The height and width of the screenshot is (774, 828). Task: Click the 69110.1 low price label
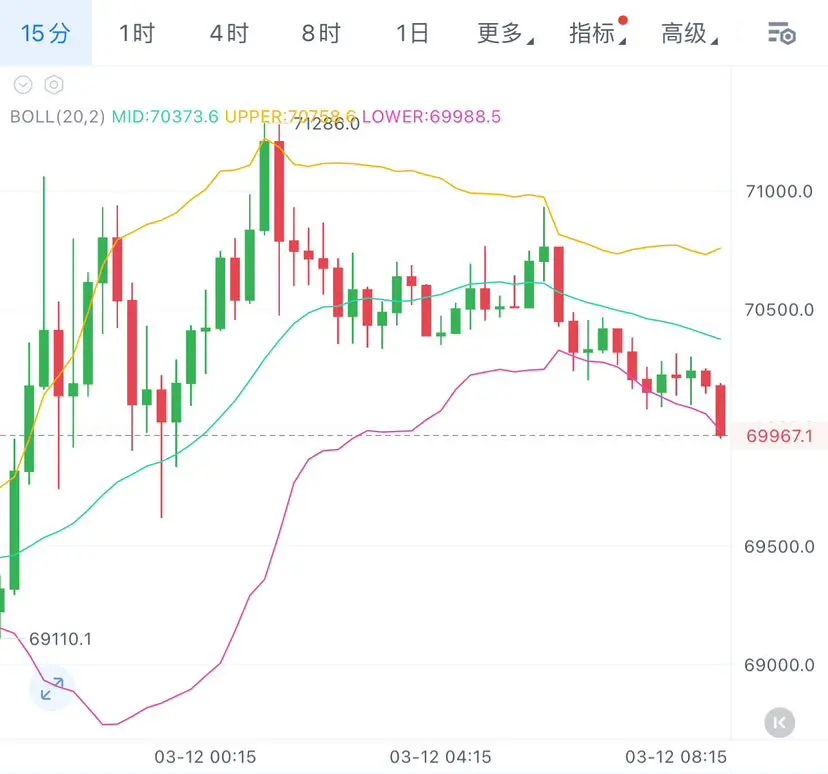point(60,639)
